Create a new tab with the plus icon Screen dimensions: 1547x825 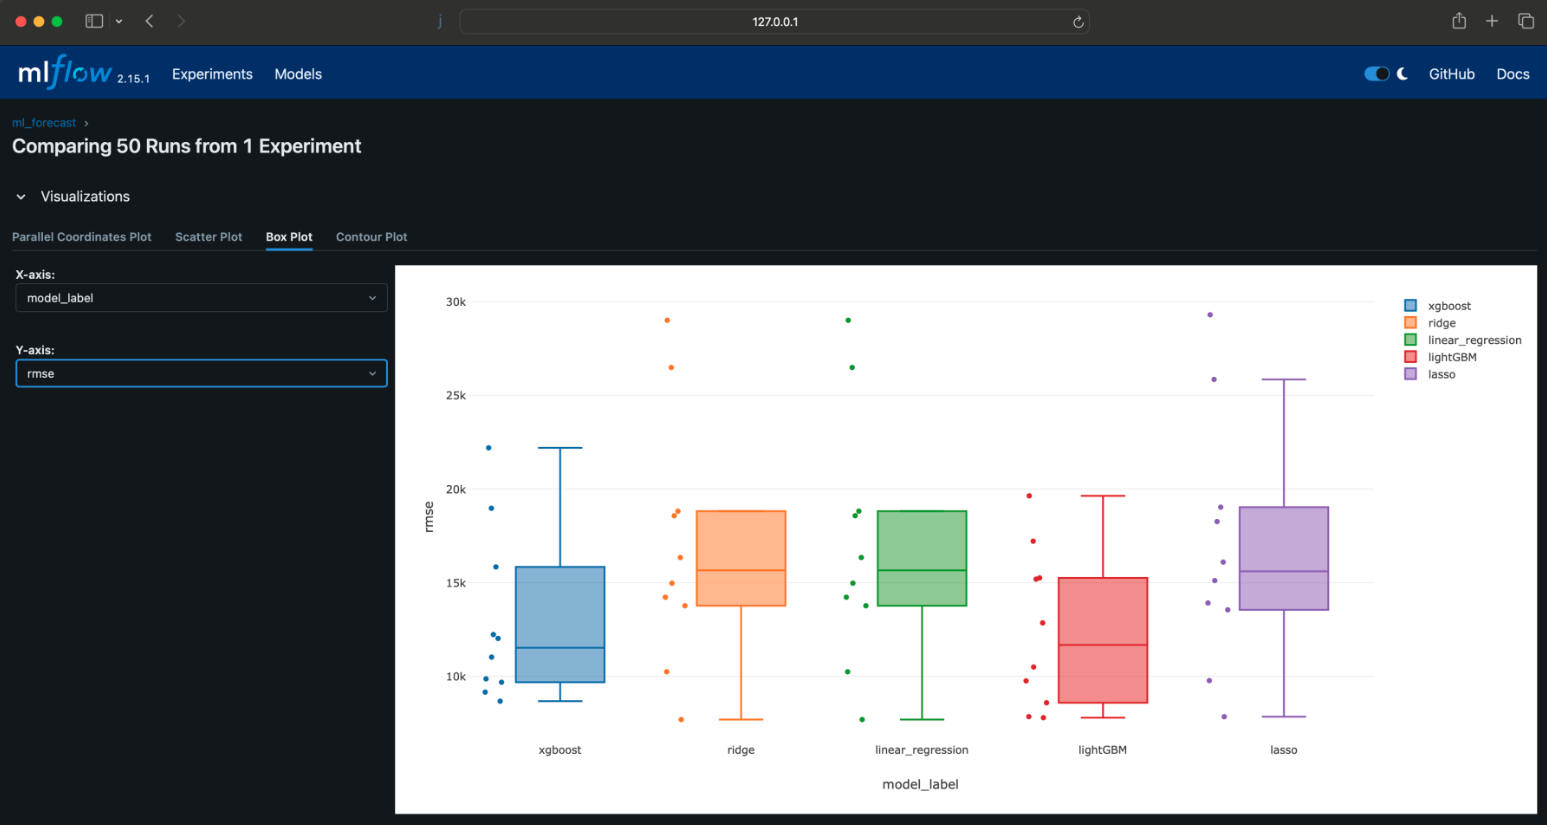(x=1492, y=20)
